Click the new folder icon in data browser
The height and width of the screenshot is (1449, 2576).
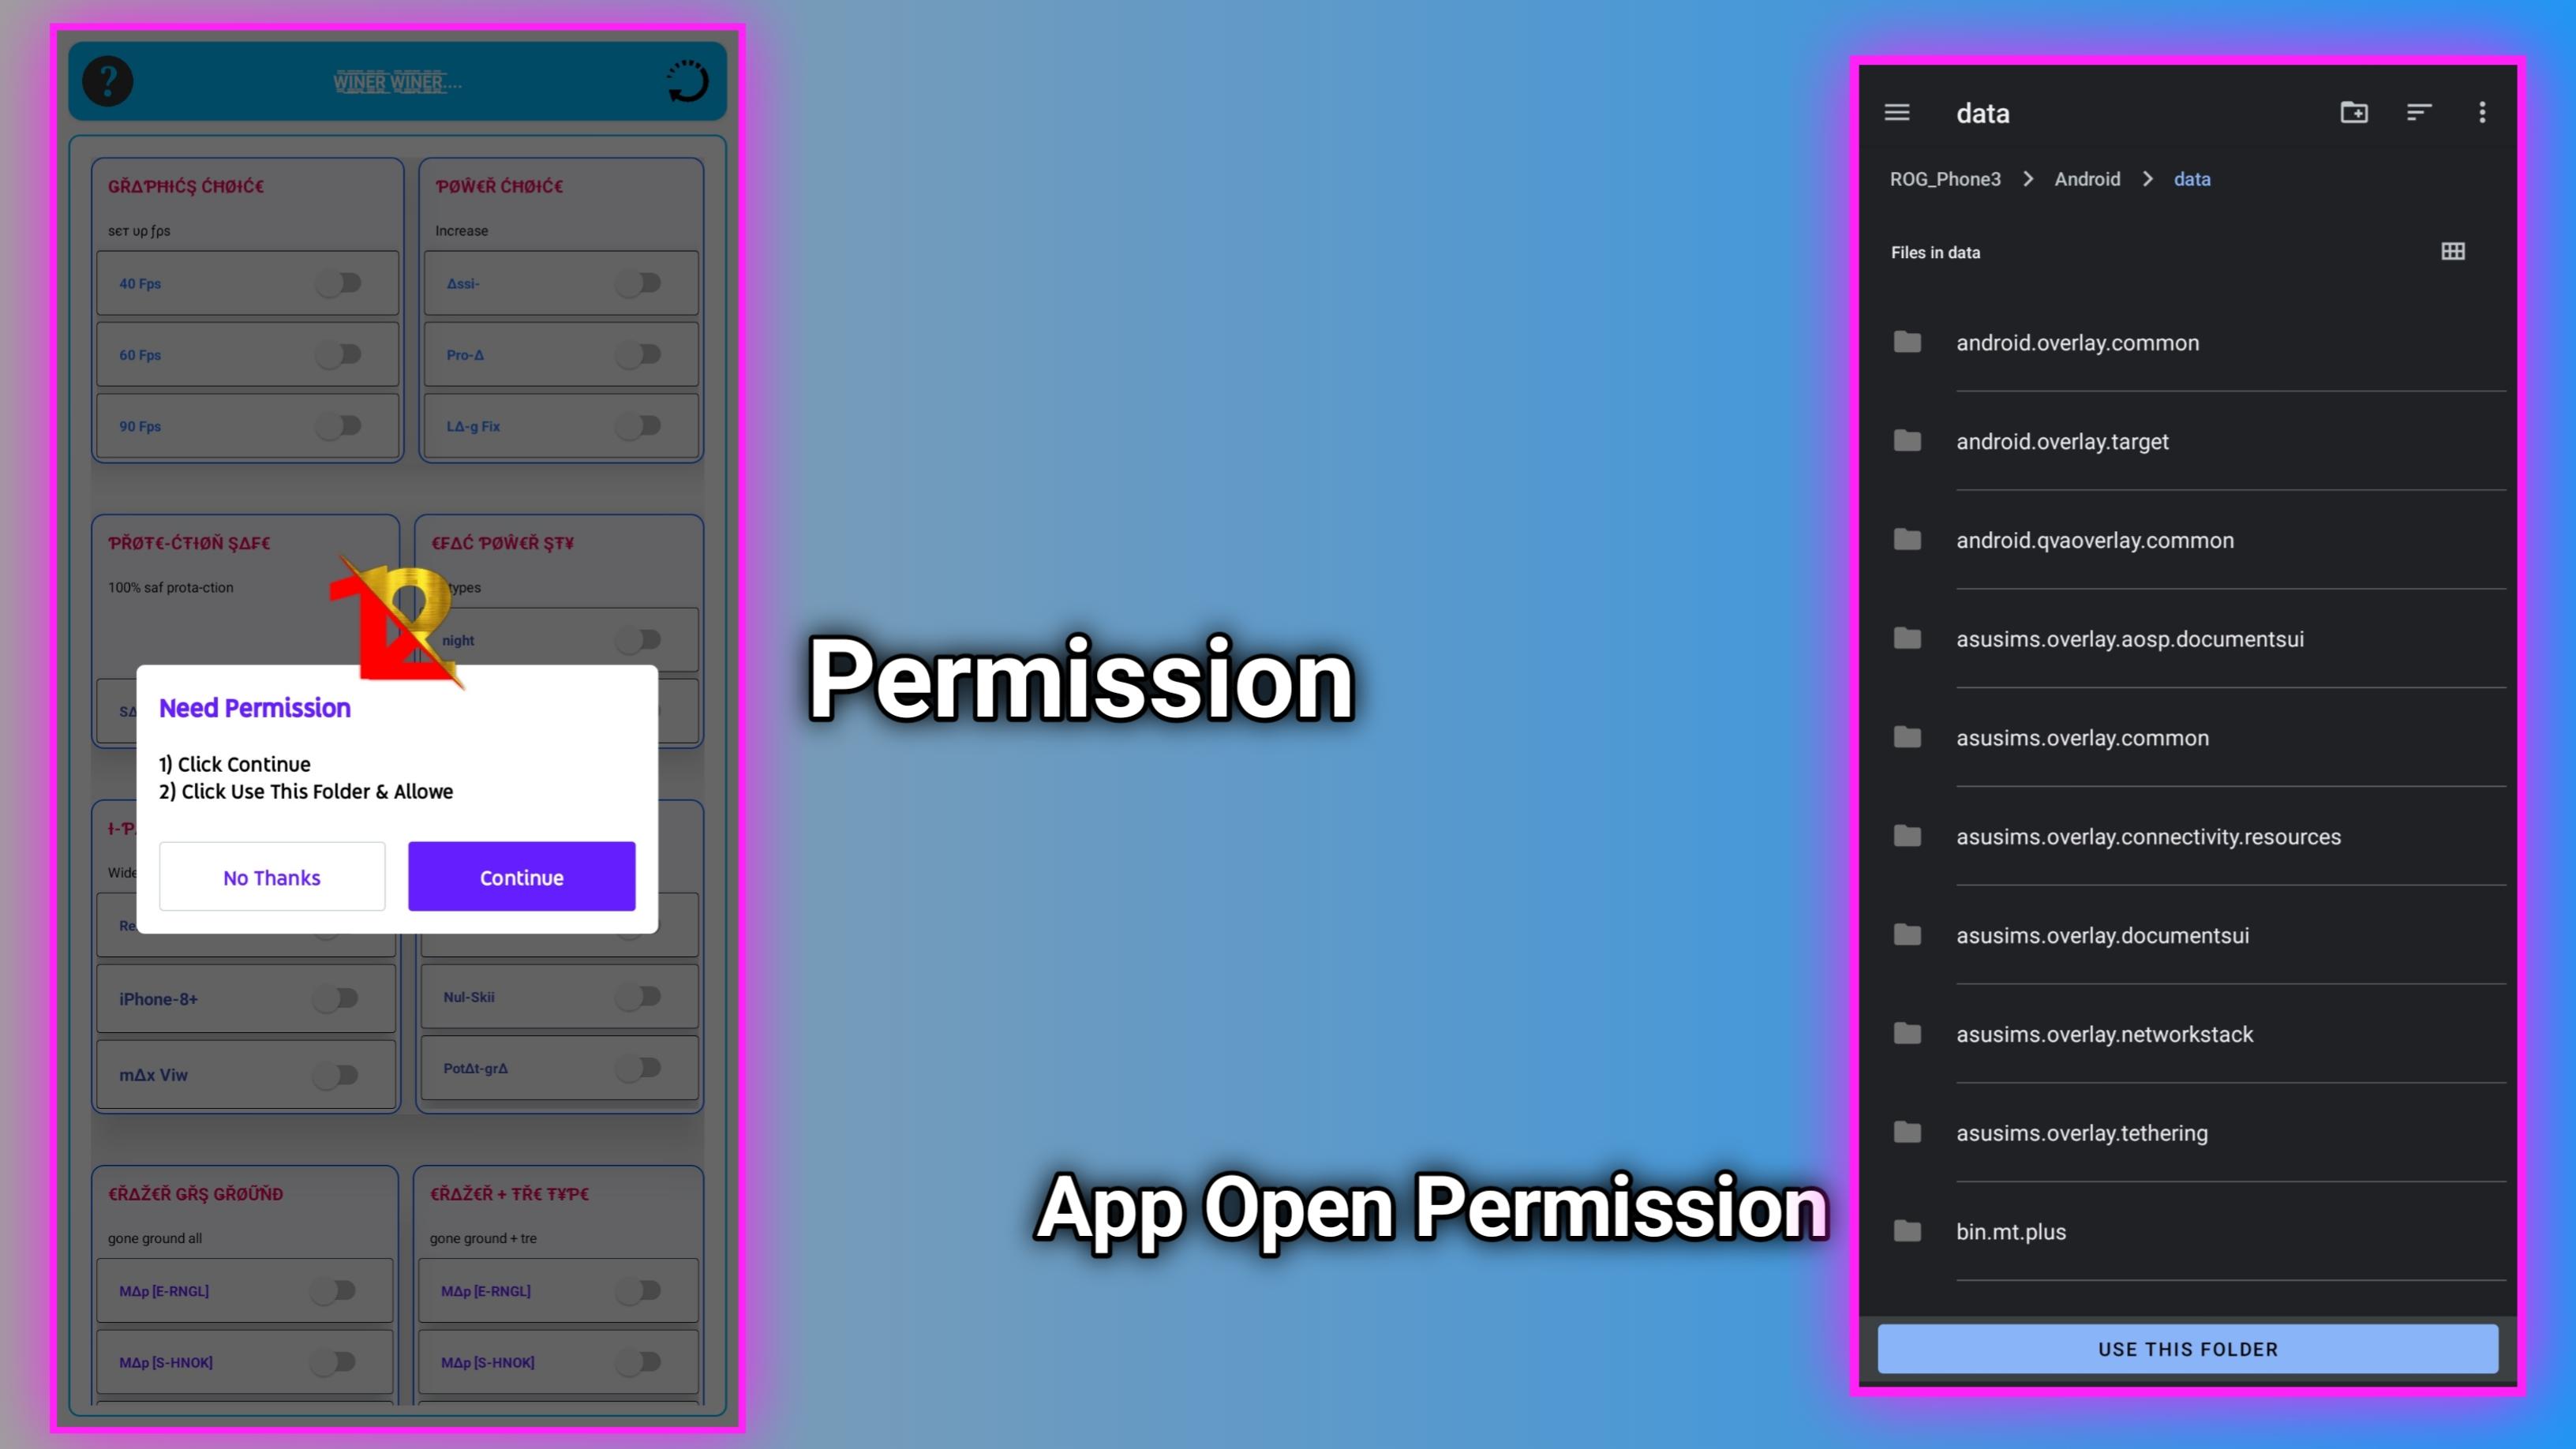pyautogui.click(x=2353, y=111)
